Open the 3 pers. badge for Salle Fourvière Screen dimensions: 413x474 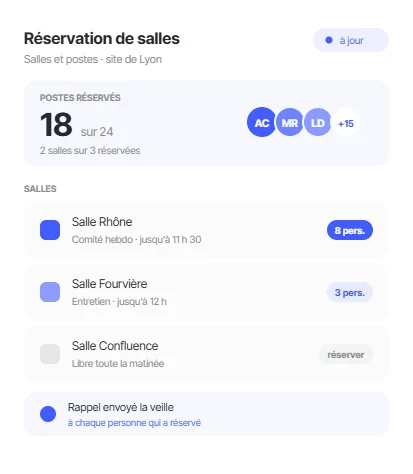[x=350, y=292]
